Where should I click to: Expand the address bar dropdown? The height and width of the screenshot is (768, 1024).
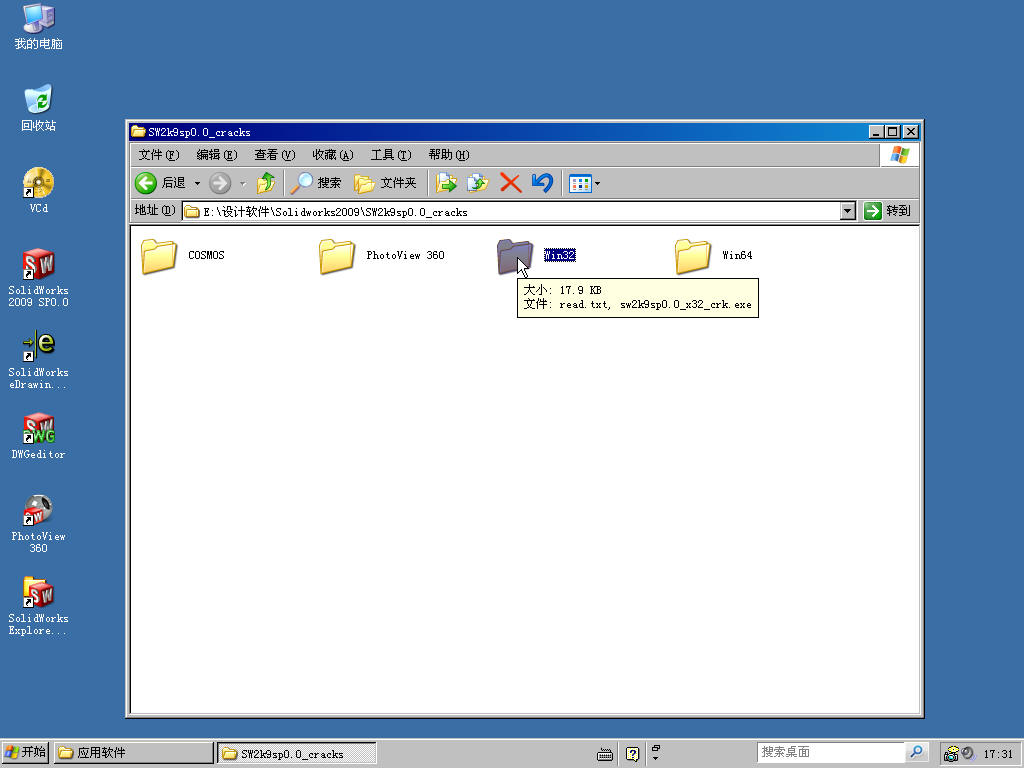click(x=848, y=211)
